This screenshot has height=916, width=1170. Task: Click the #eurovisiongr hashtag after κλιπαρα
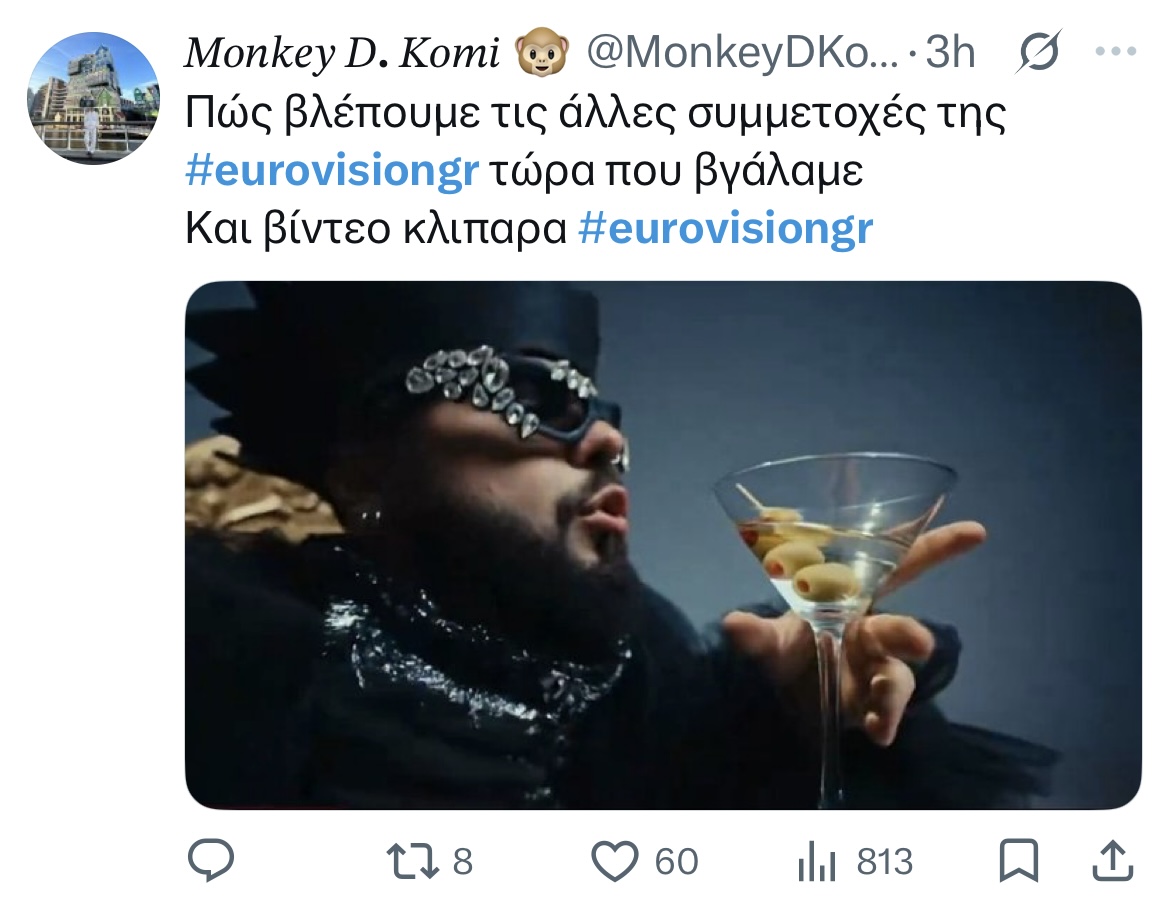click(726, 230)
